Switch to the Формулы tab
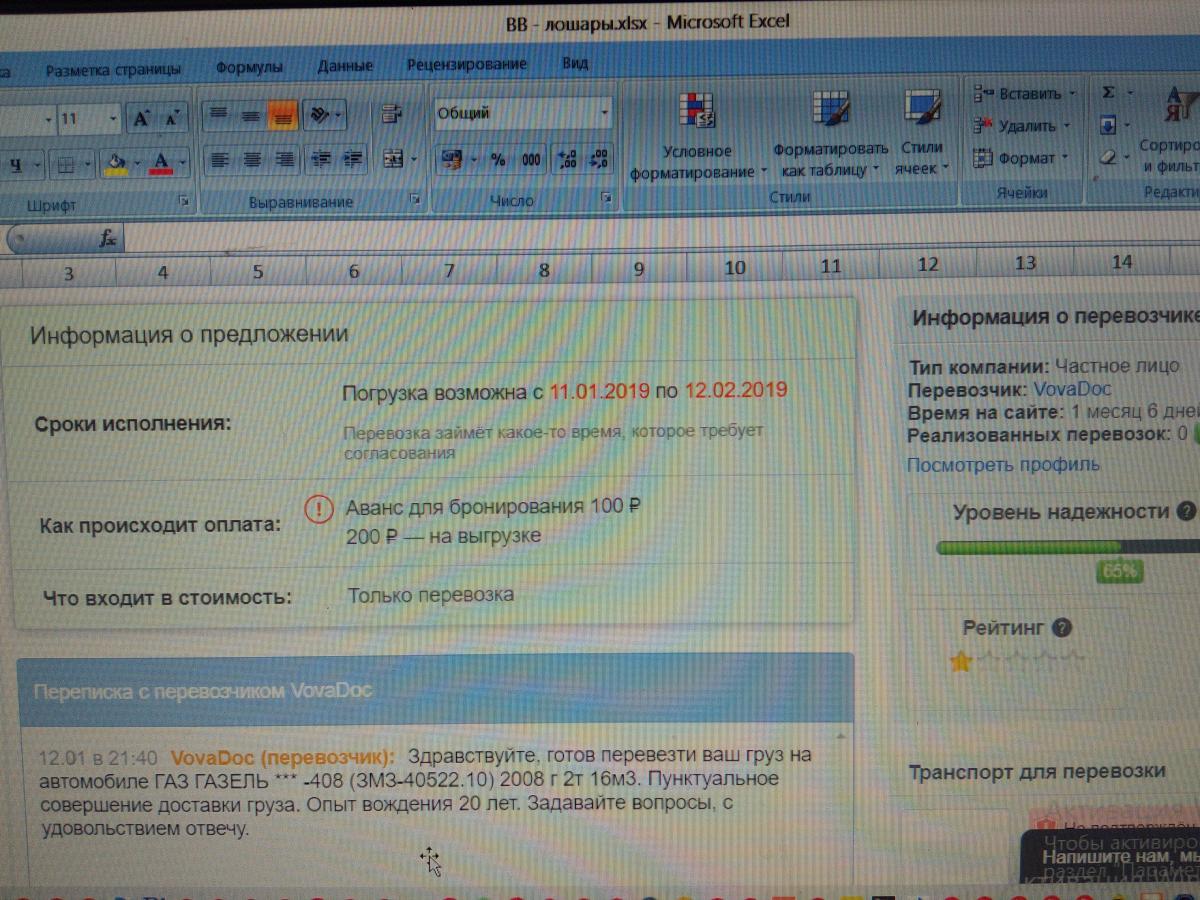Image resolution: width=1200 pixels, height=900 pixels. pos(249,67)
